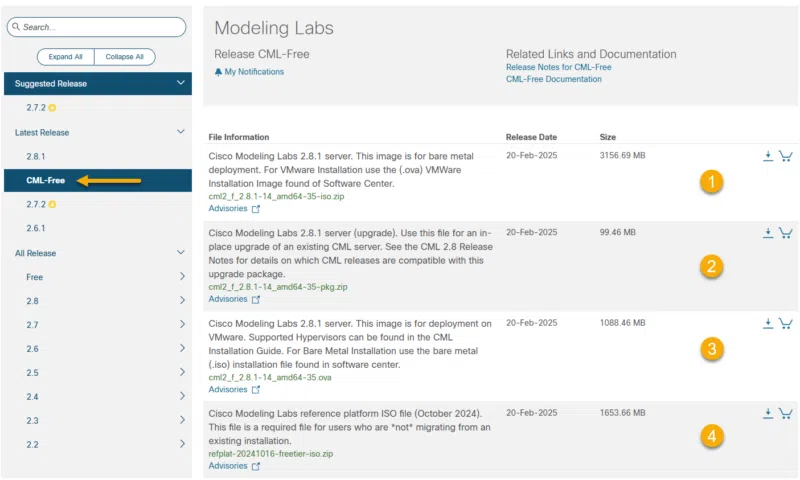Screen dimensions: 800x480
Task: Download the refplat freetier ISO zip
Action: click(x=768, y=413)
